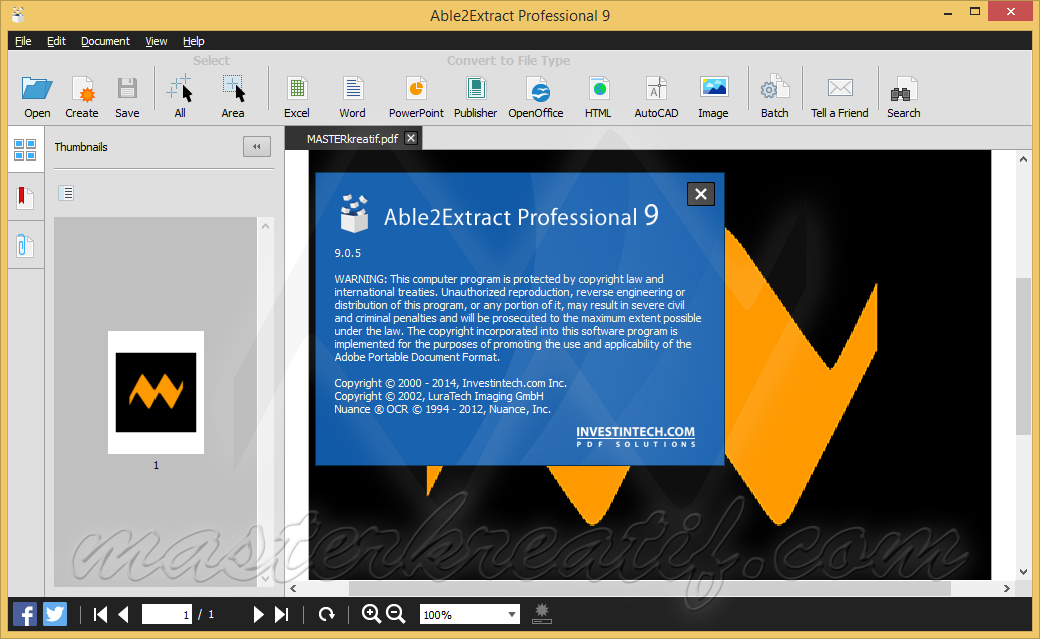Open the Edit menu
1040x639 pixels.
click(56, 41)
